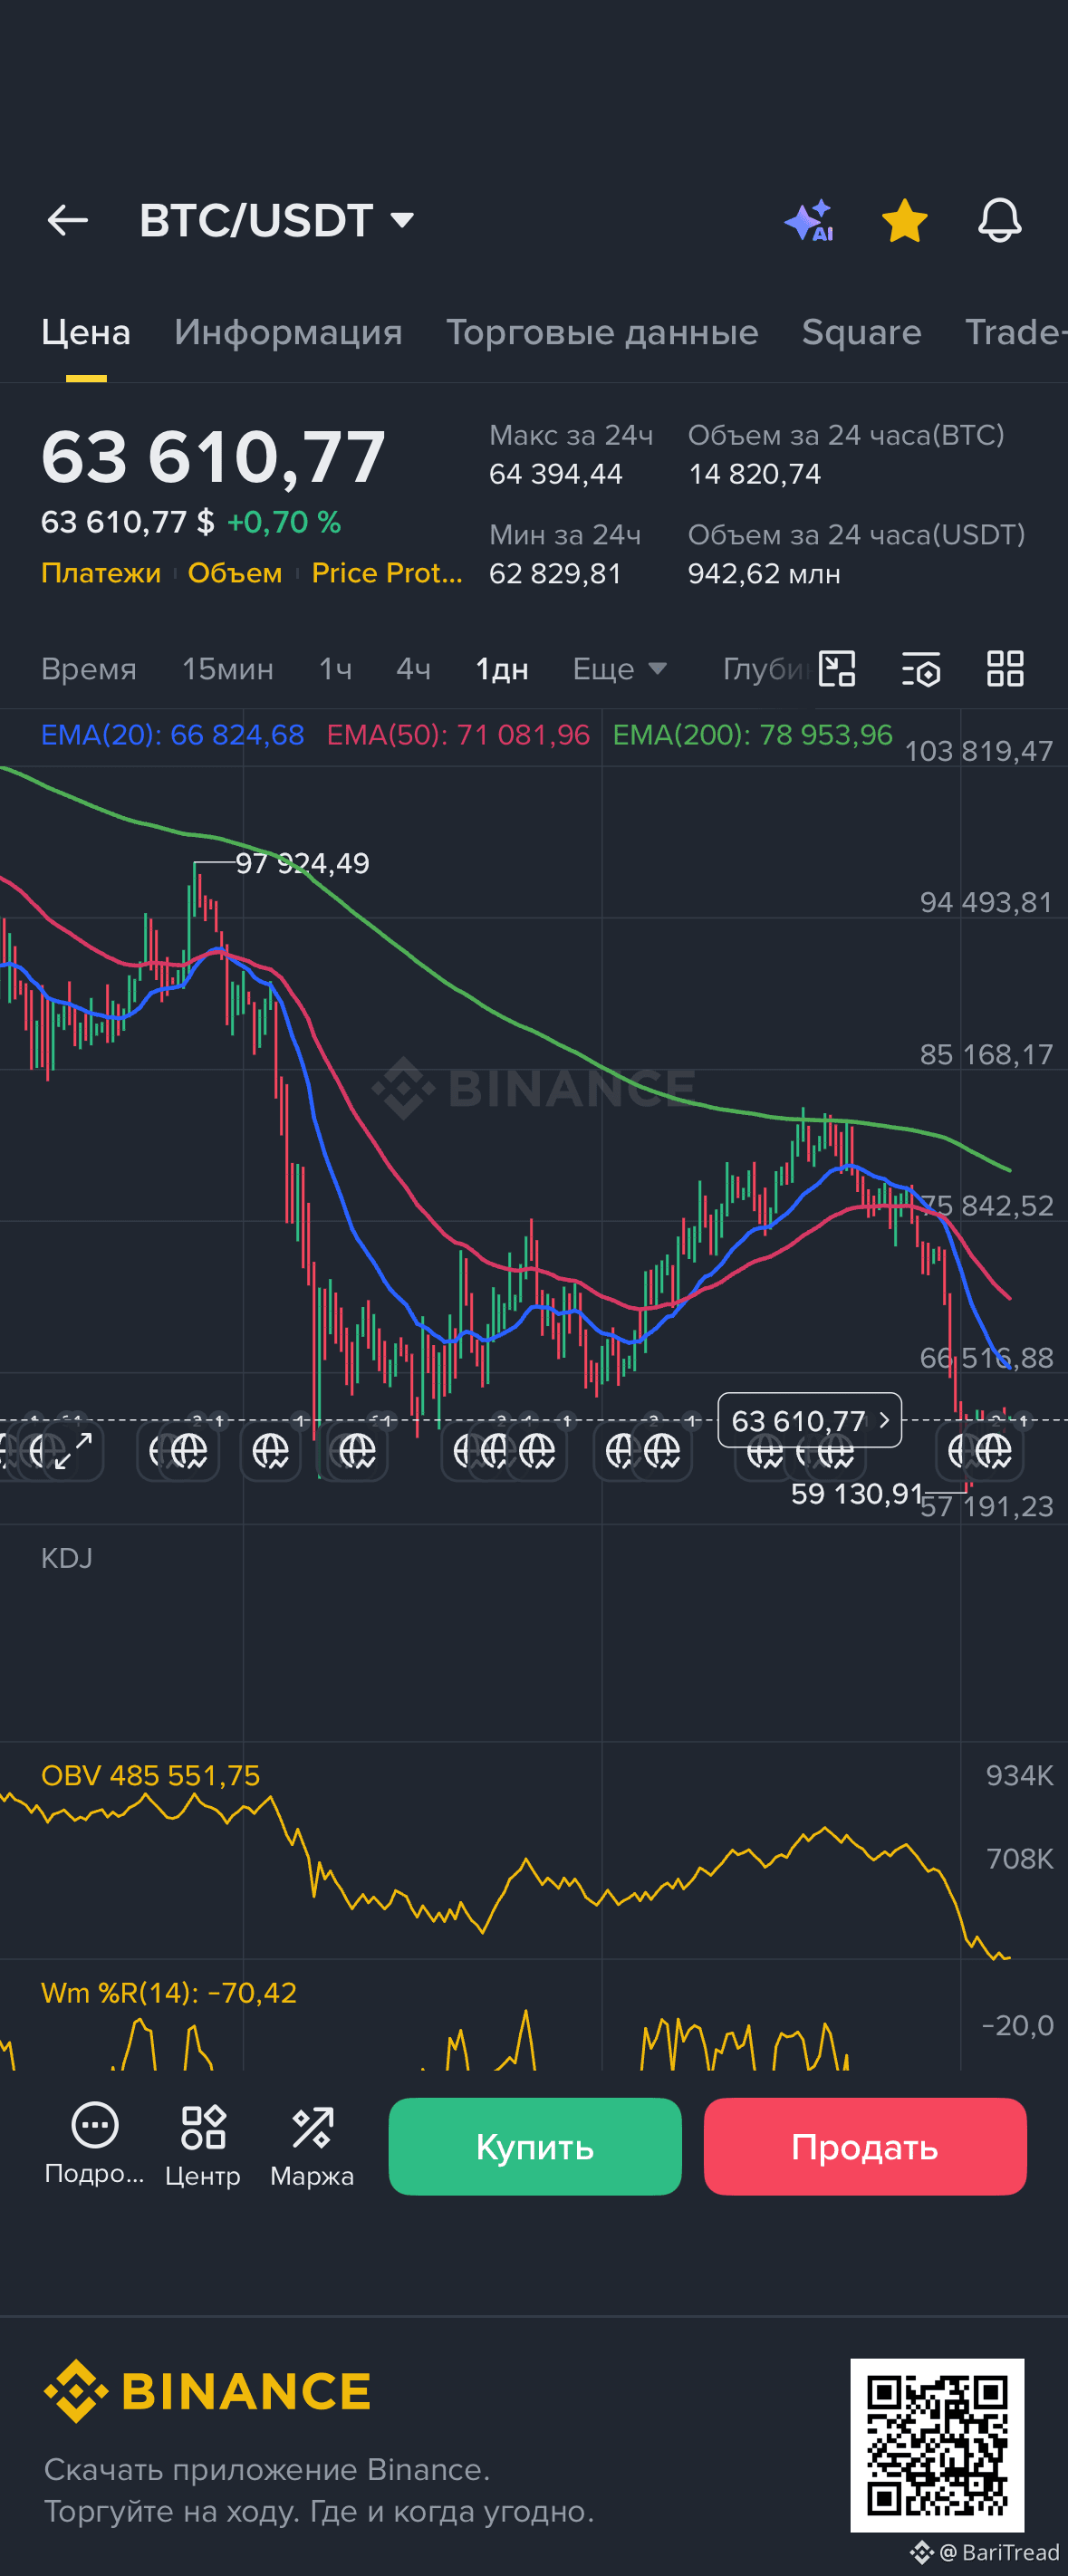
Task: Open the Square tab
Action: pos(861,332)
